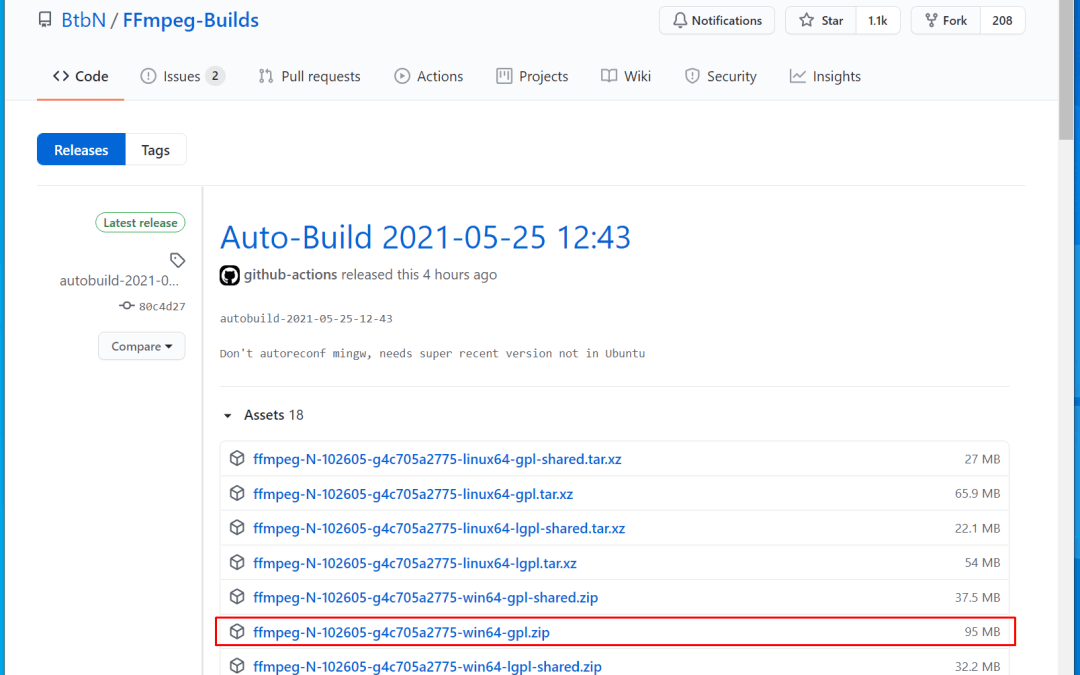The width and height of the screenshot is (1080, 675).
Task: Open the Auto-Build 2021-05-25 12:43 release title
Action: pyautogui.click(x=425, y=237)
